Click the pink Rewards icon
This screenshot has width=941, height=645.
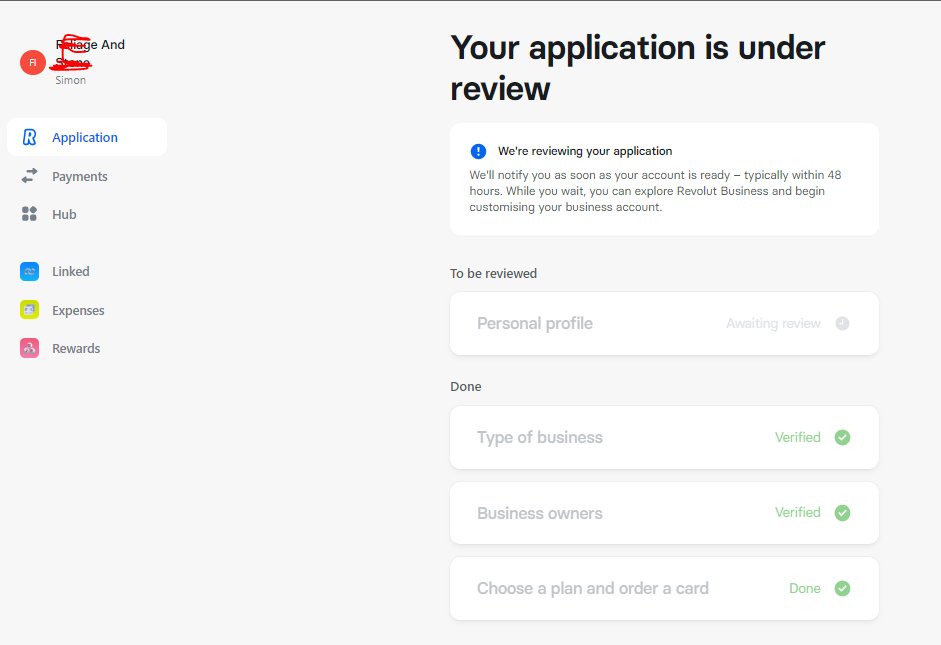pyautogui.click(x=30, y=348)
